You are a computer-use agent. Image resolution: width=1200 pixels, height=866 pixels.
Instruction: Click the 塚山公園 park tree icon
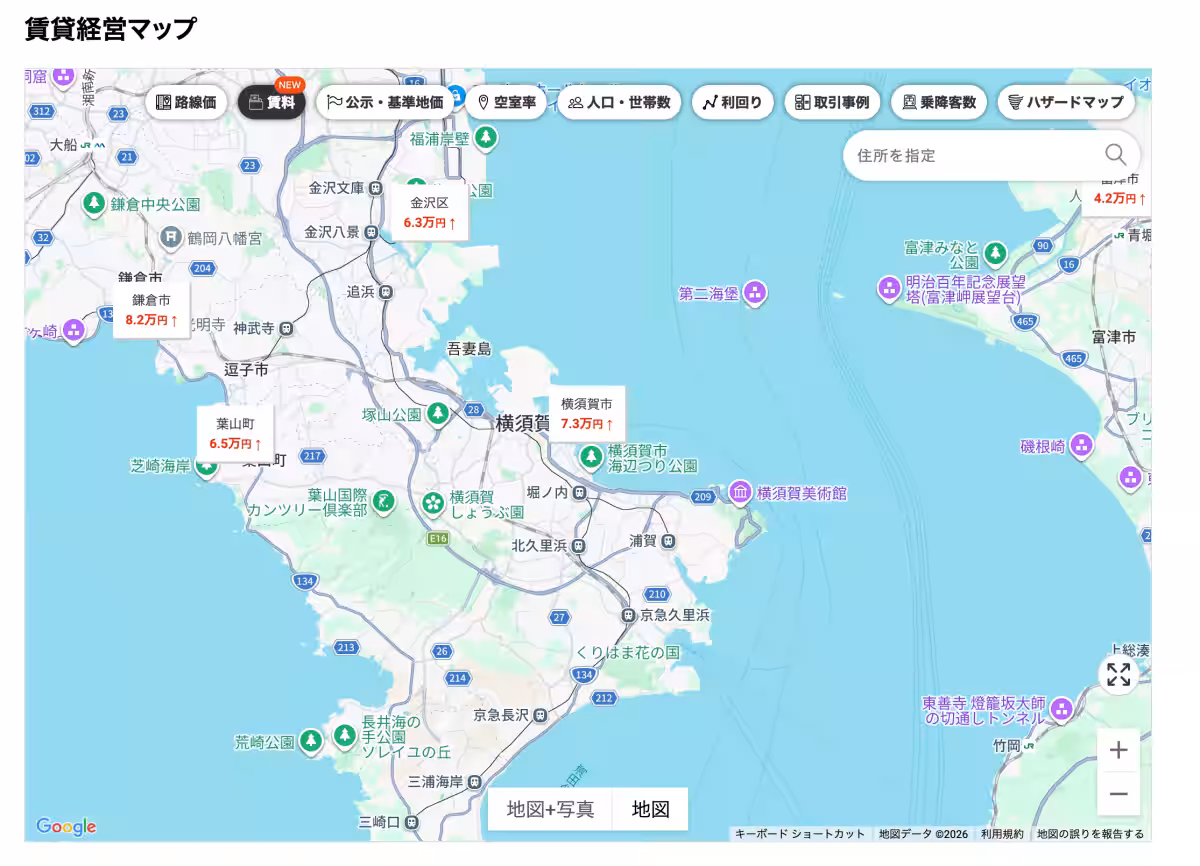tap(437, 413)
